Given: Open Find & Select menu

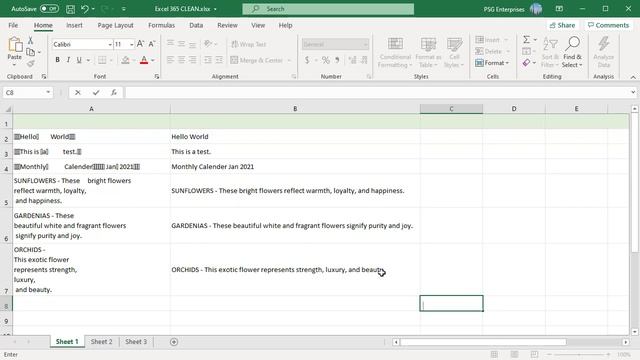Looking at the screenshot, I should (572, 52).
